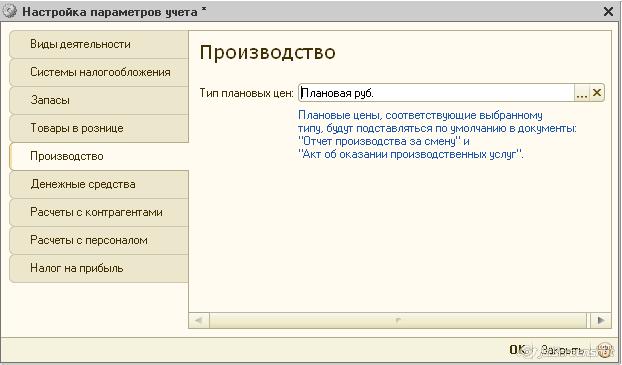Click the gear icon in the title bar
The height and width of the screenshot is (365, 622).
[x=10, y=12]
